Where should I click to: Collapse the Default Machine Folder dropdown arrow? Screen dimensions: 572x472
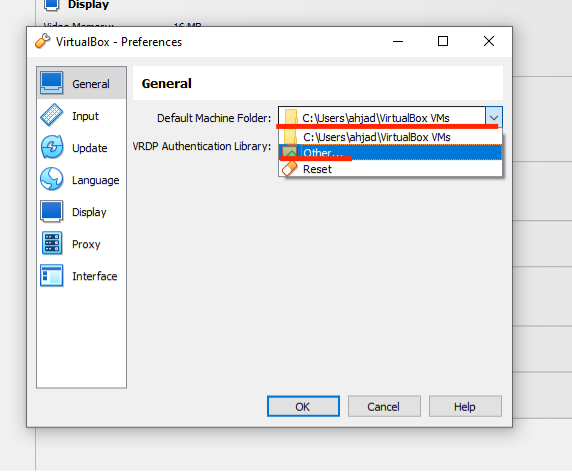(x=494, y=117)
